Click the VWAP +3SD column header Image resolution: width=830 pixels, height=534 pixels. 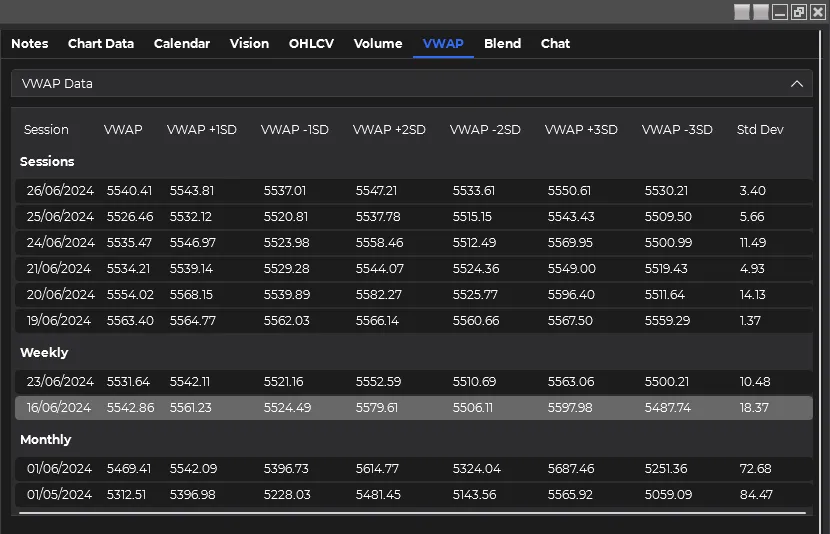click(x=581, y=130)
